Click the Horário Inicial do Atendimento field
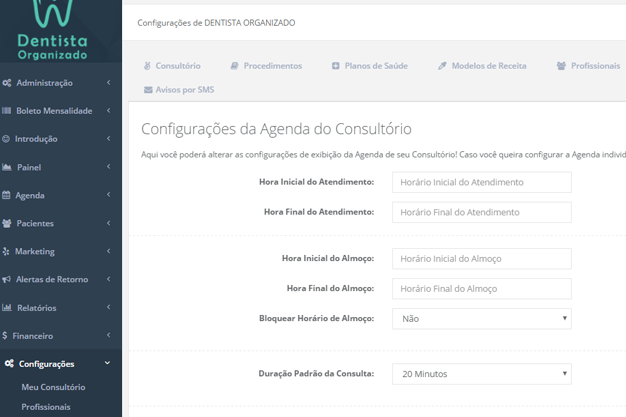The image size is (626, 417). 482,182
